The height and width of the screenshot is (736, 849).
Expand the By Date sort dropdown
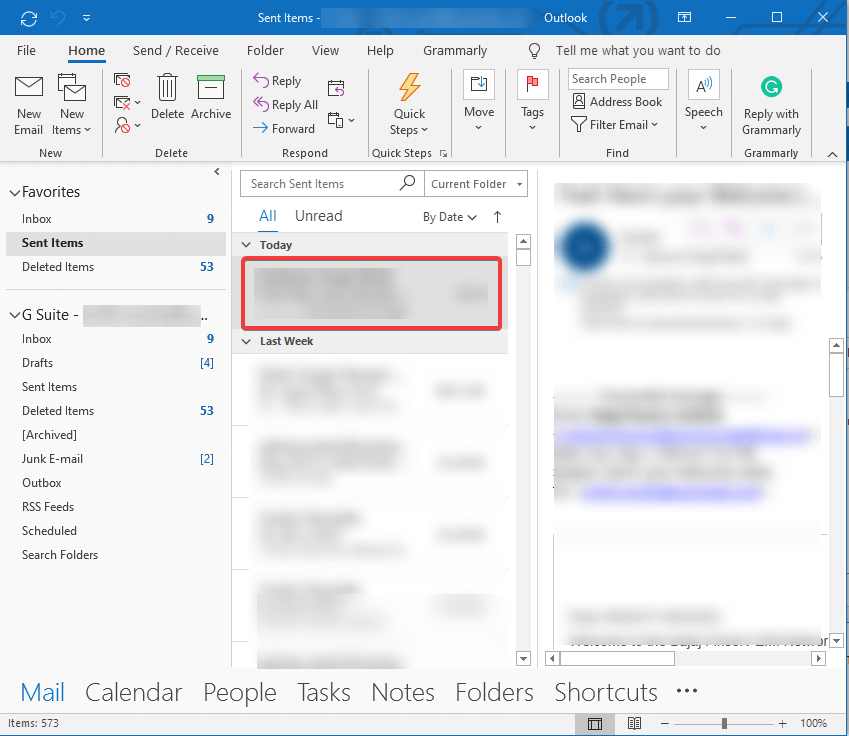(x=449, y=217)
